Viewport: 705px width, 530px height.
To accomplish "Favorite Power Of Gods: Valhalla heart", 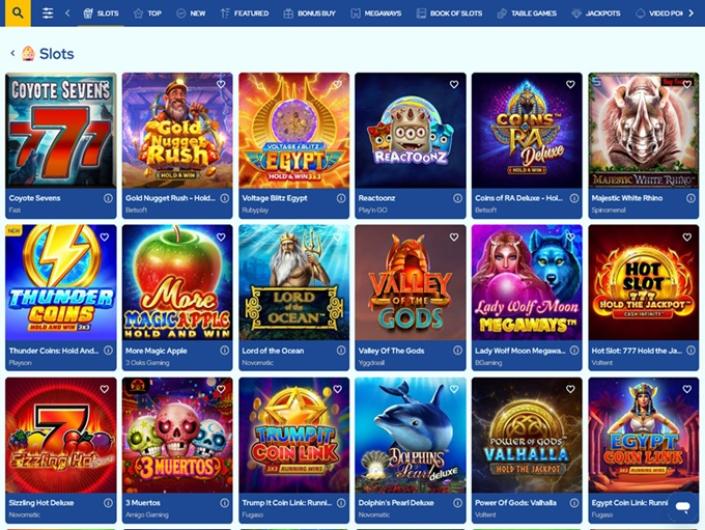I will tap(570, 389).
